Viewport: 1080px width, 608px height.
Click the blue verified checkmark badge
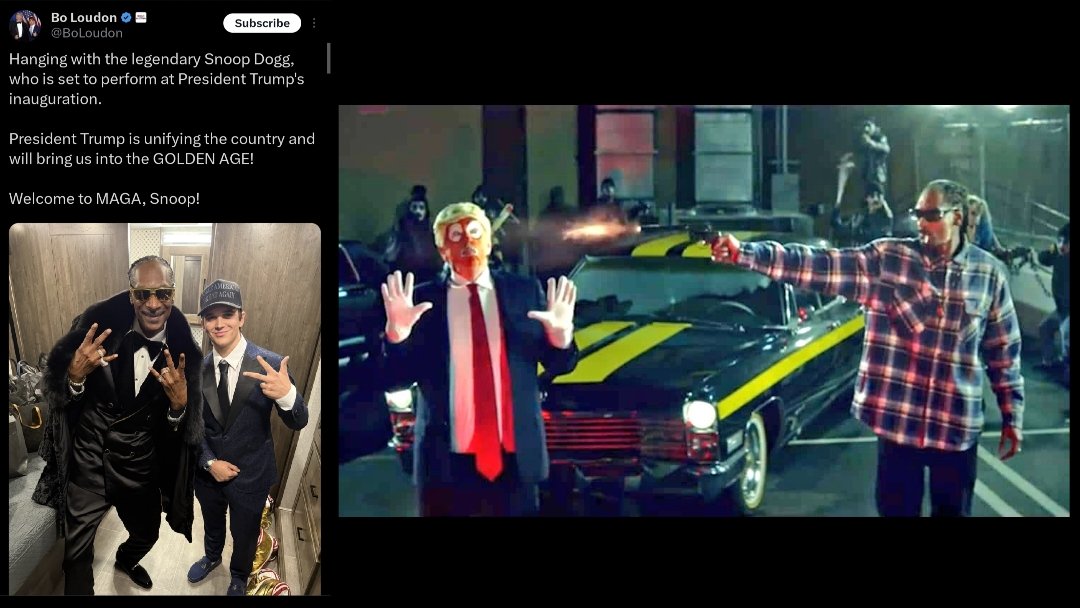point(126,18)
